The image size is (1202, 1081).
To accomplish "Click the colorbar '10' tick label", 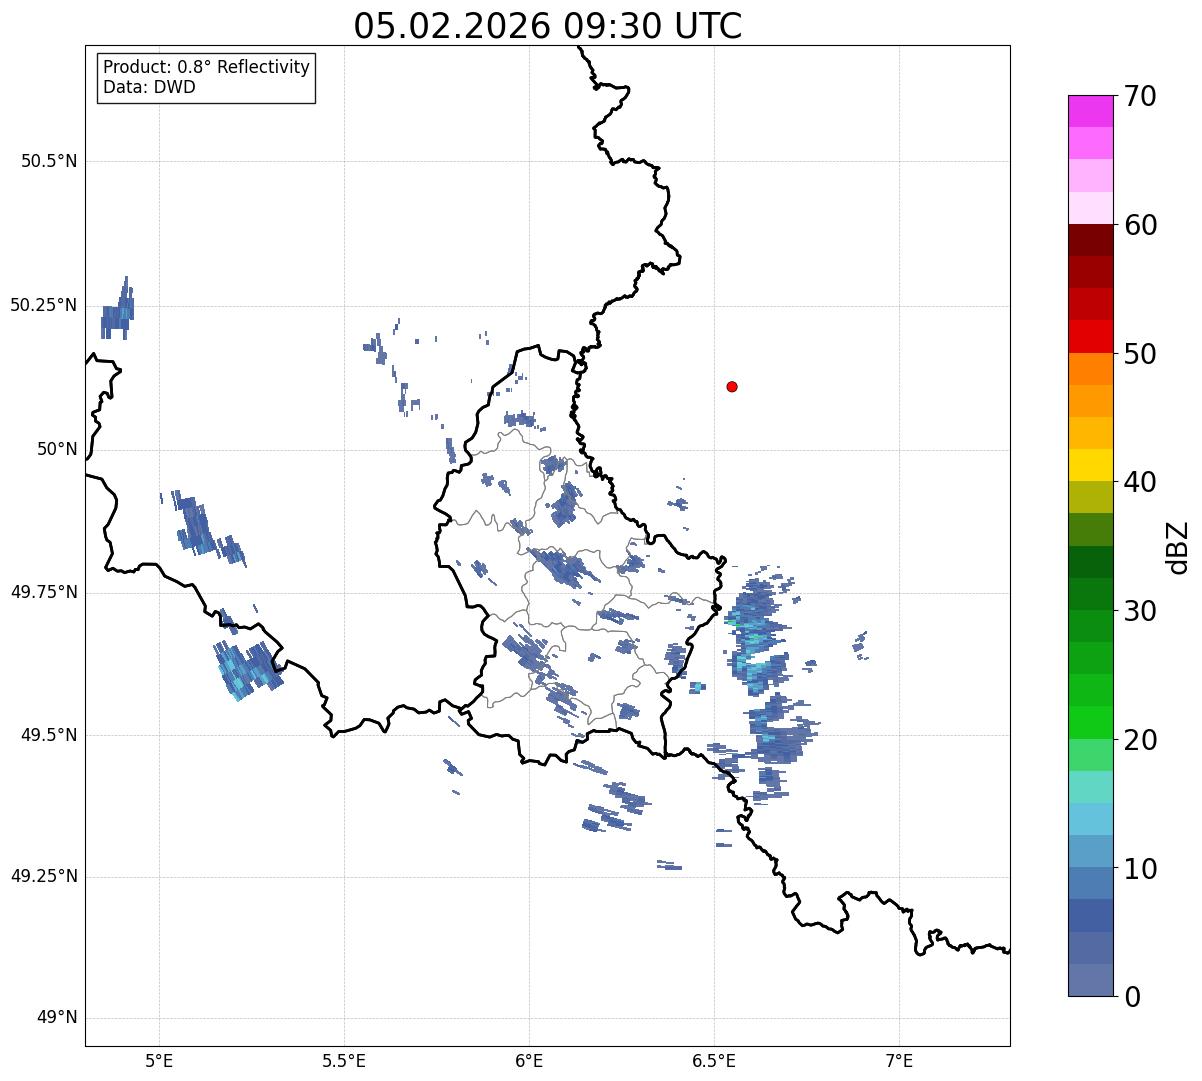I will click(1140, 869).
